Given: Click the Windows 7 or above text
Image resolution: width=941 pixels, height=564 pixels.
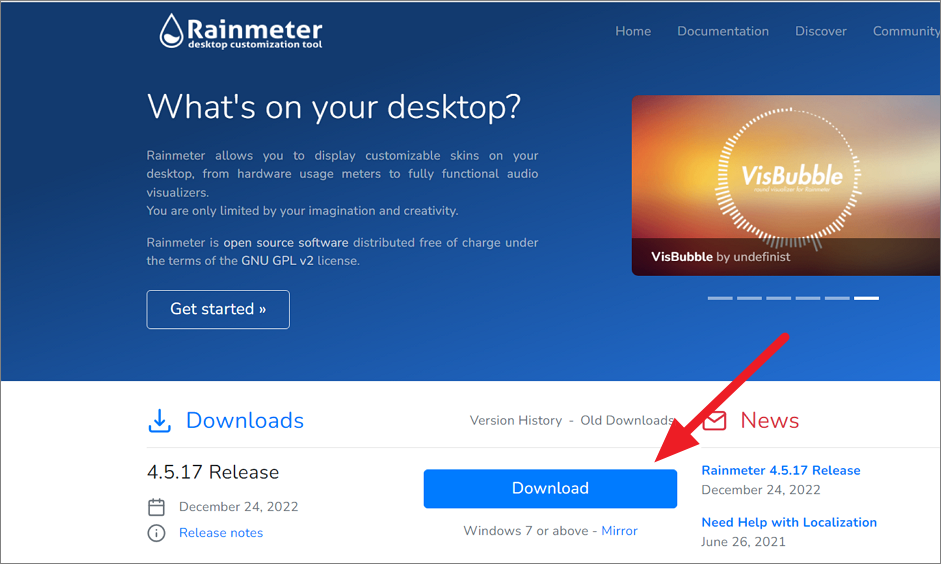Looking at the screenshot, I should (526, 531).
